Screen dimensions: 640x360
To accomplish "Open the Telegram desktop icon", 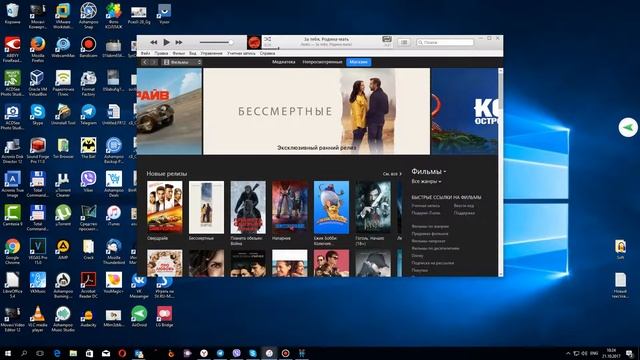I will pos(88,114).
